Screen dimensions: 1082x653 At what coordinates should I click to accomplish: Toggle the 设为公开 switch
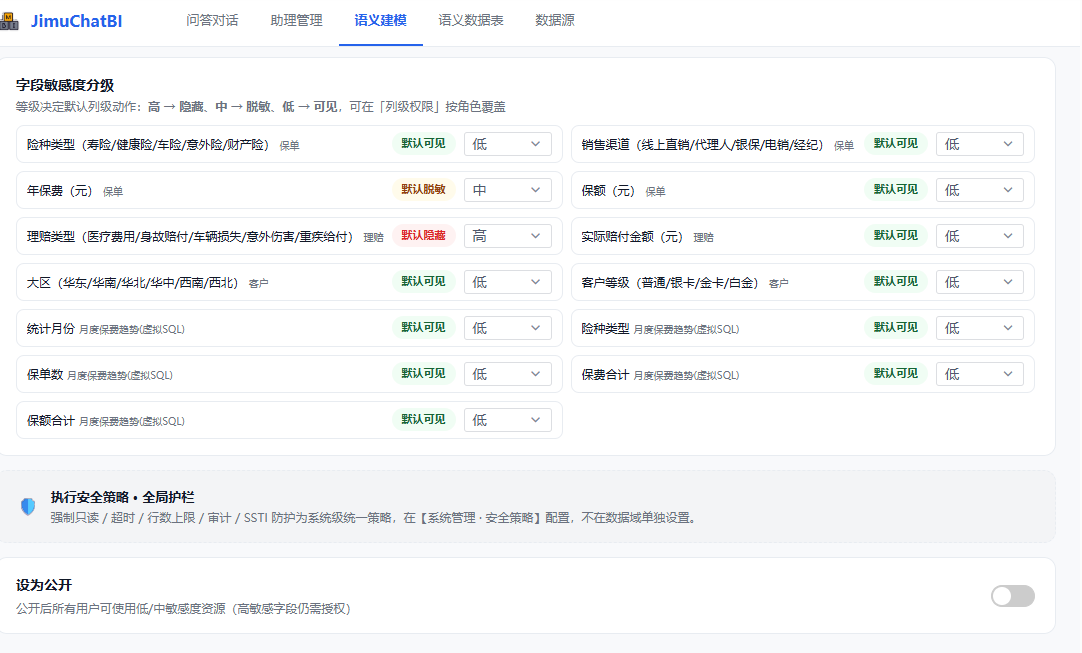pyautogui.click(x=1012, y=596)
